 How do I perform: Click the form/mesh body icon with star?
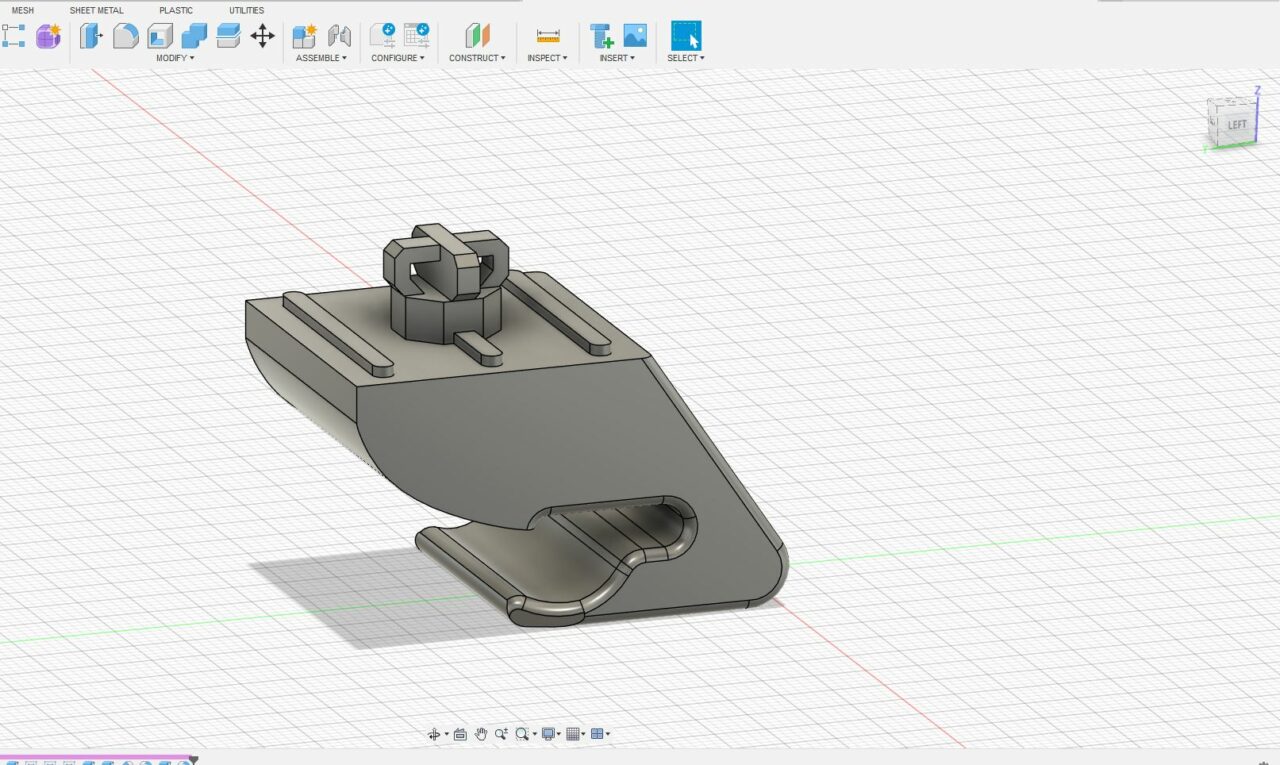coord(48,36)
